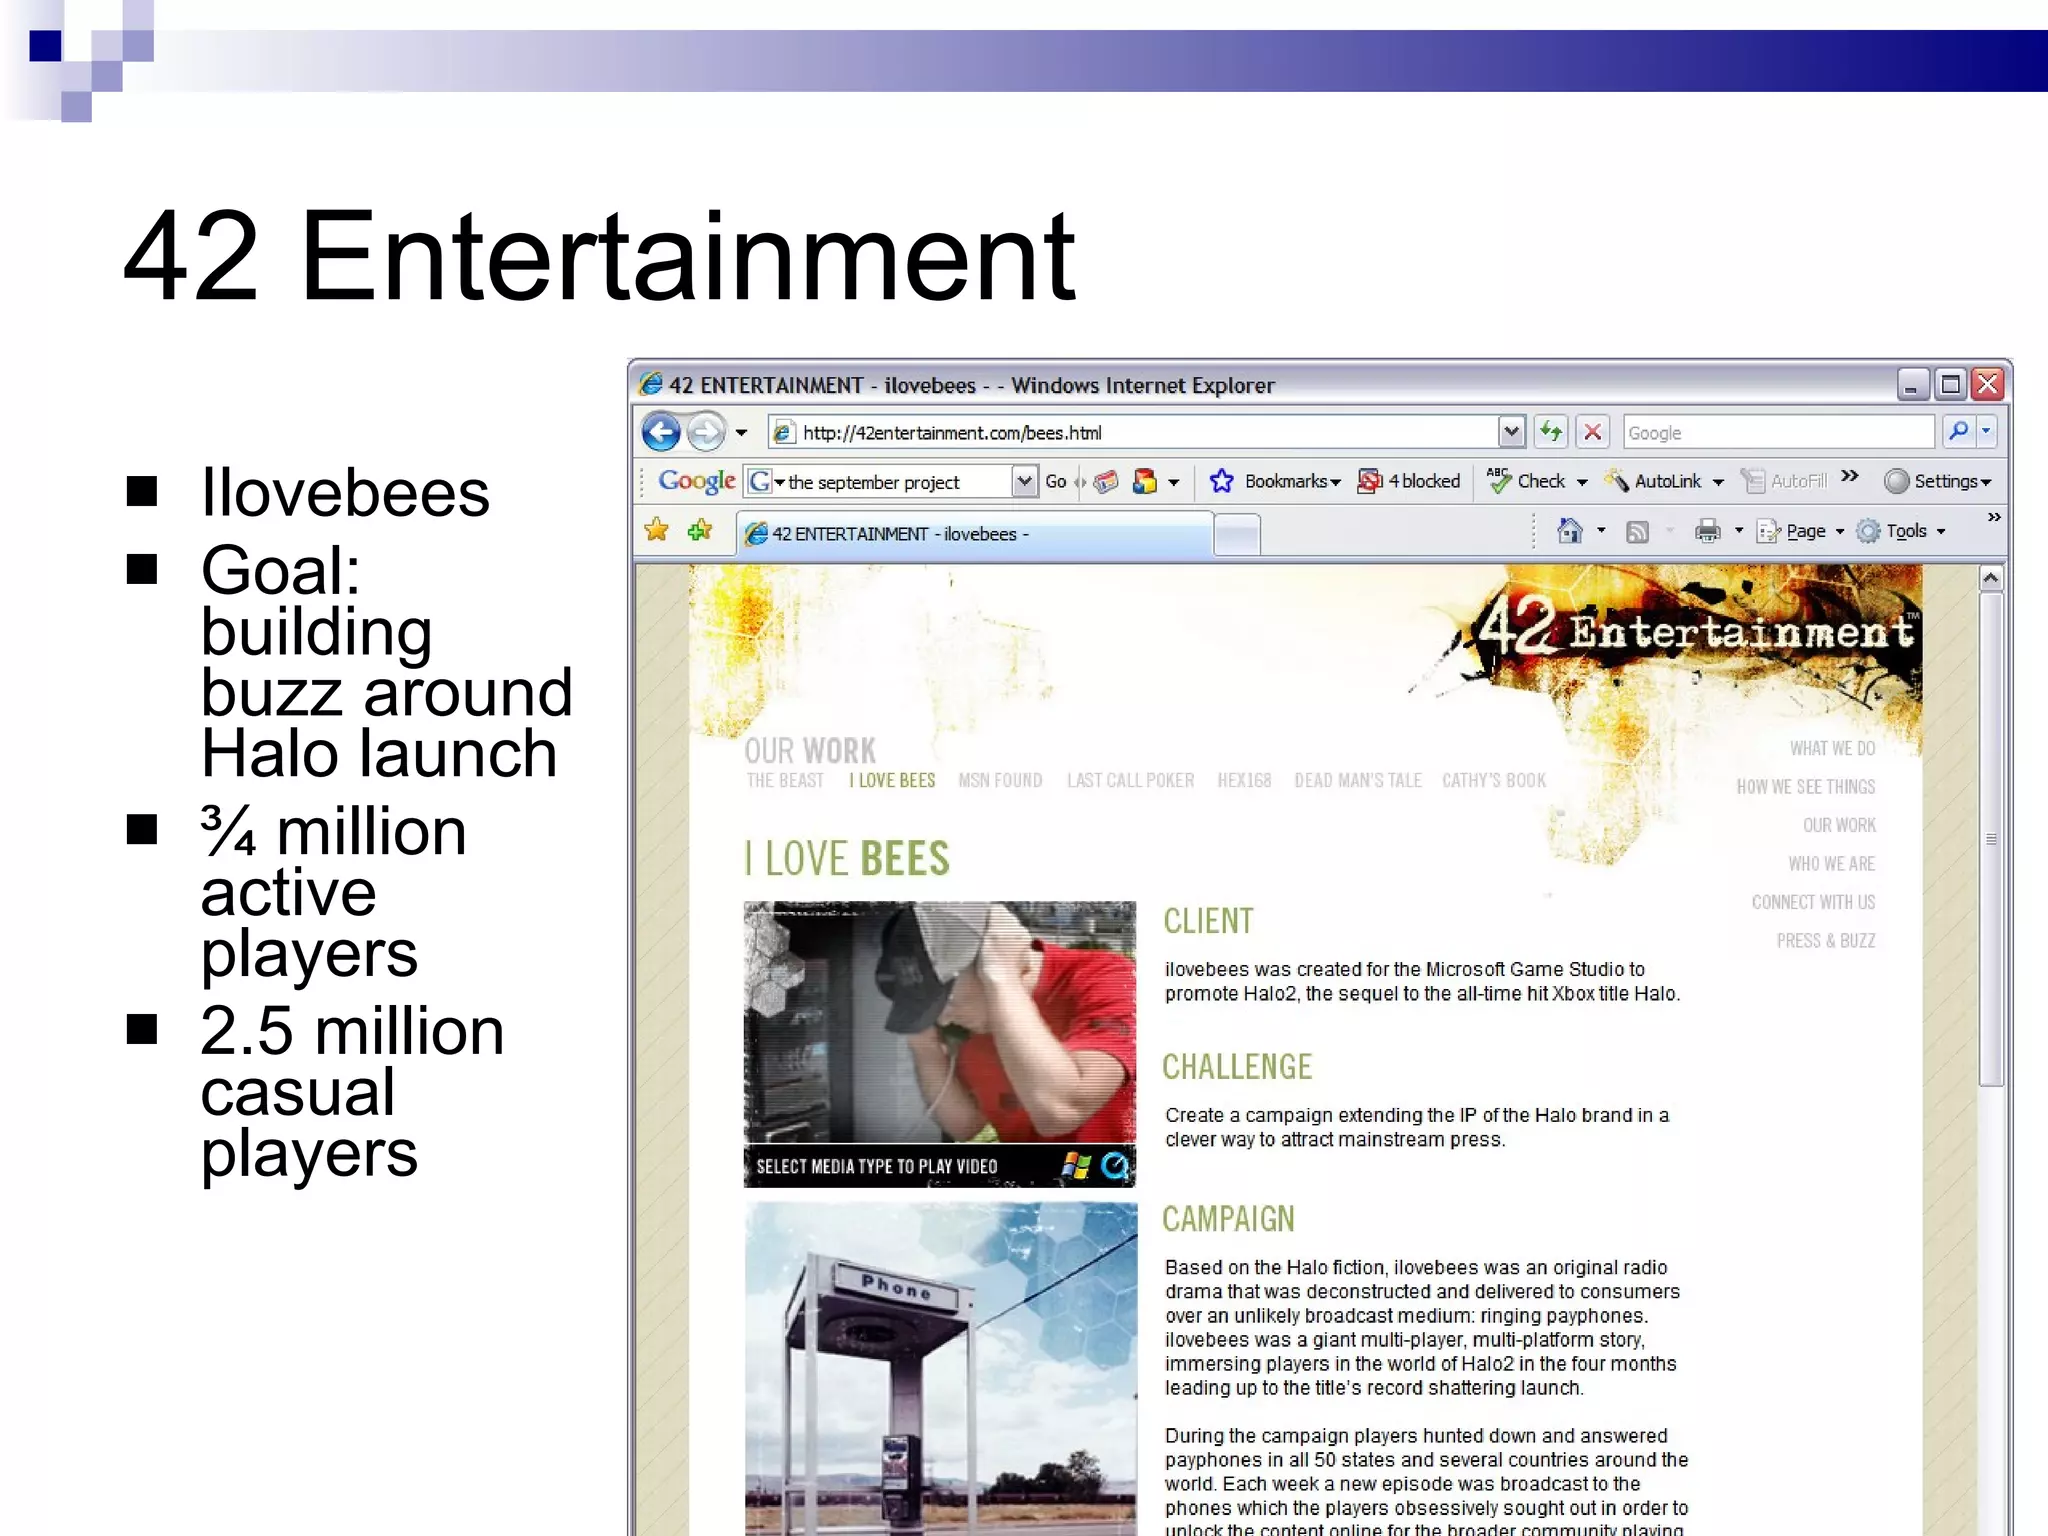Click the Google toolbar news icon
The image size is (2048, 1536).
pyautogui.click(x=1105, y=482)
